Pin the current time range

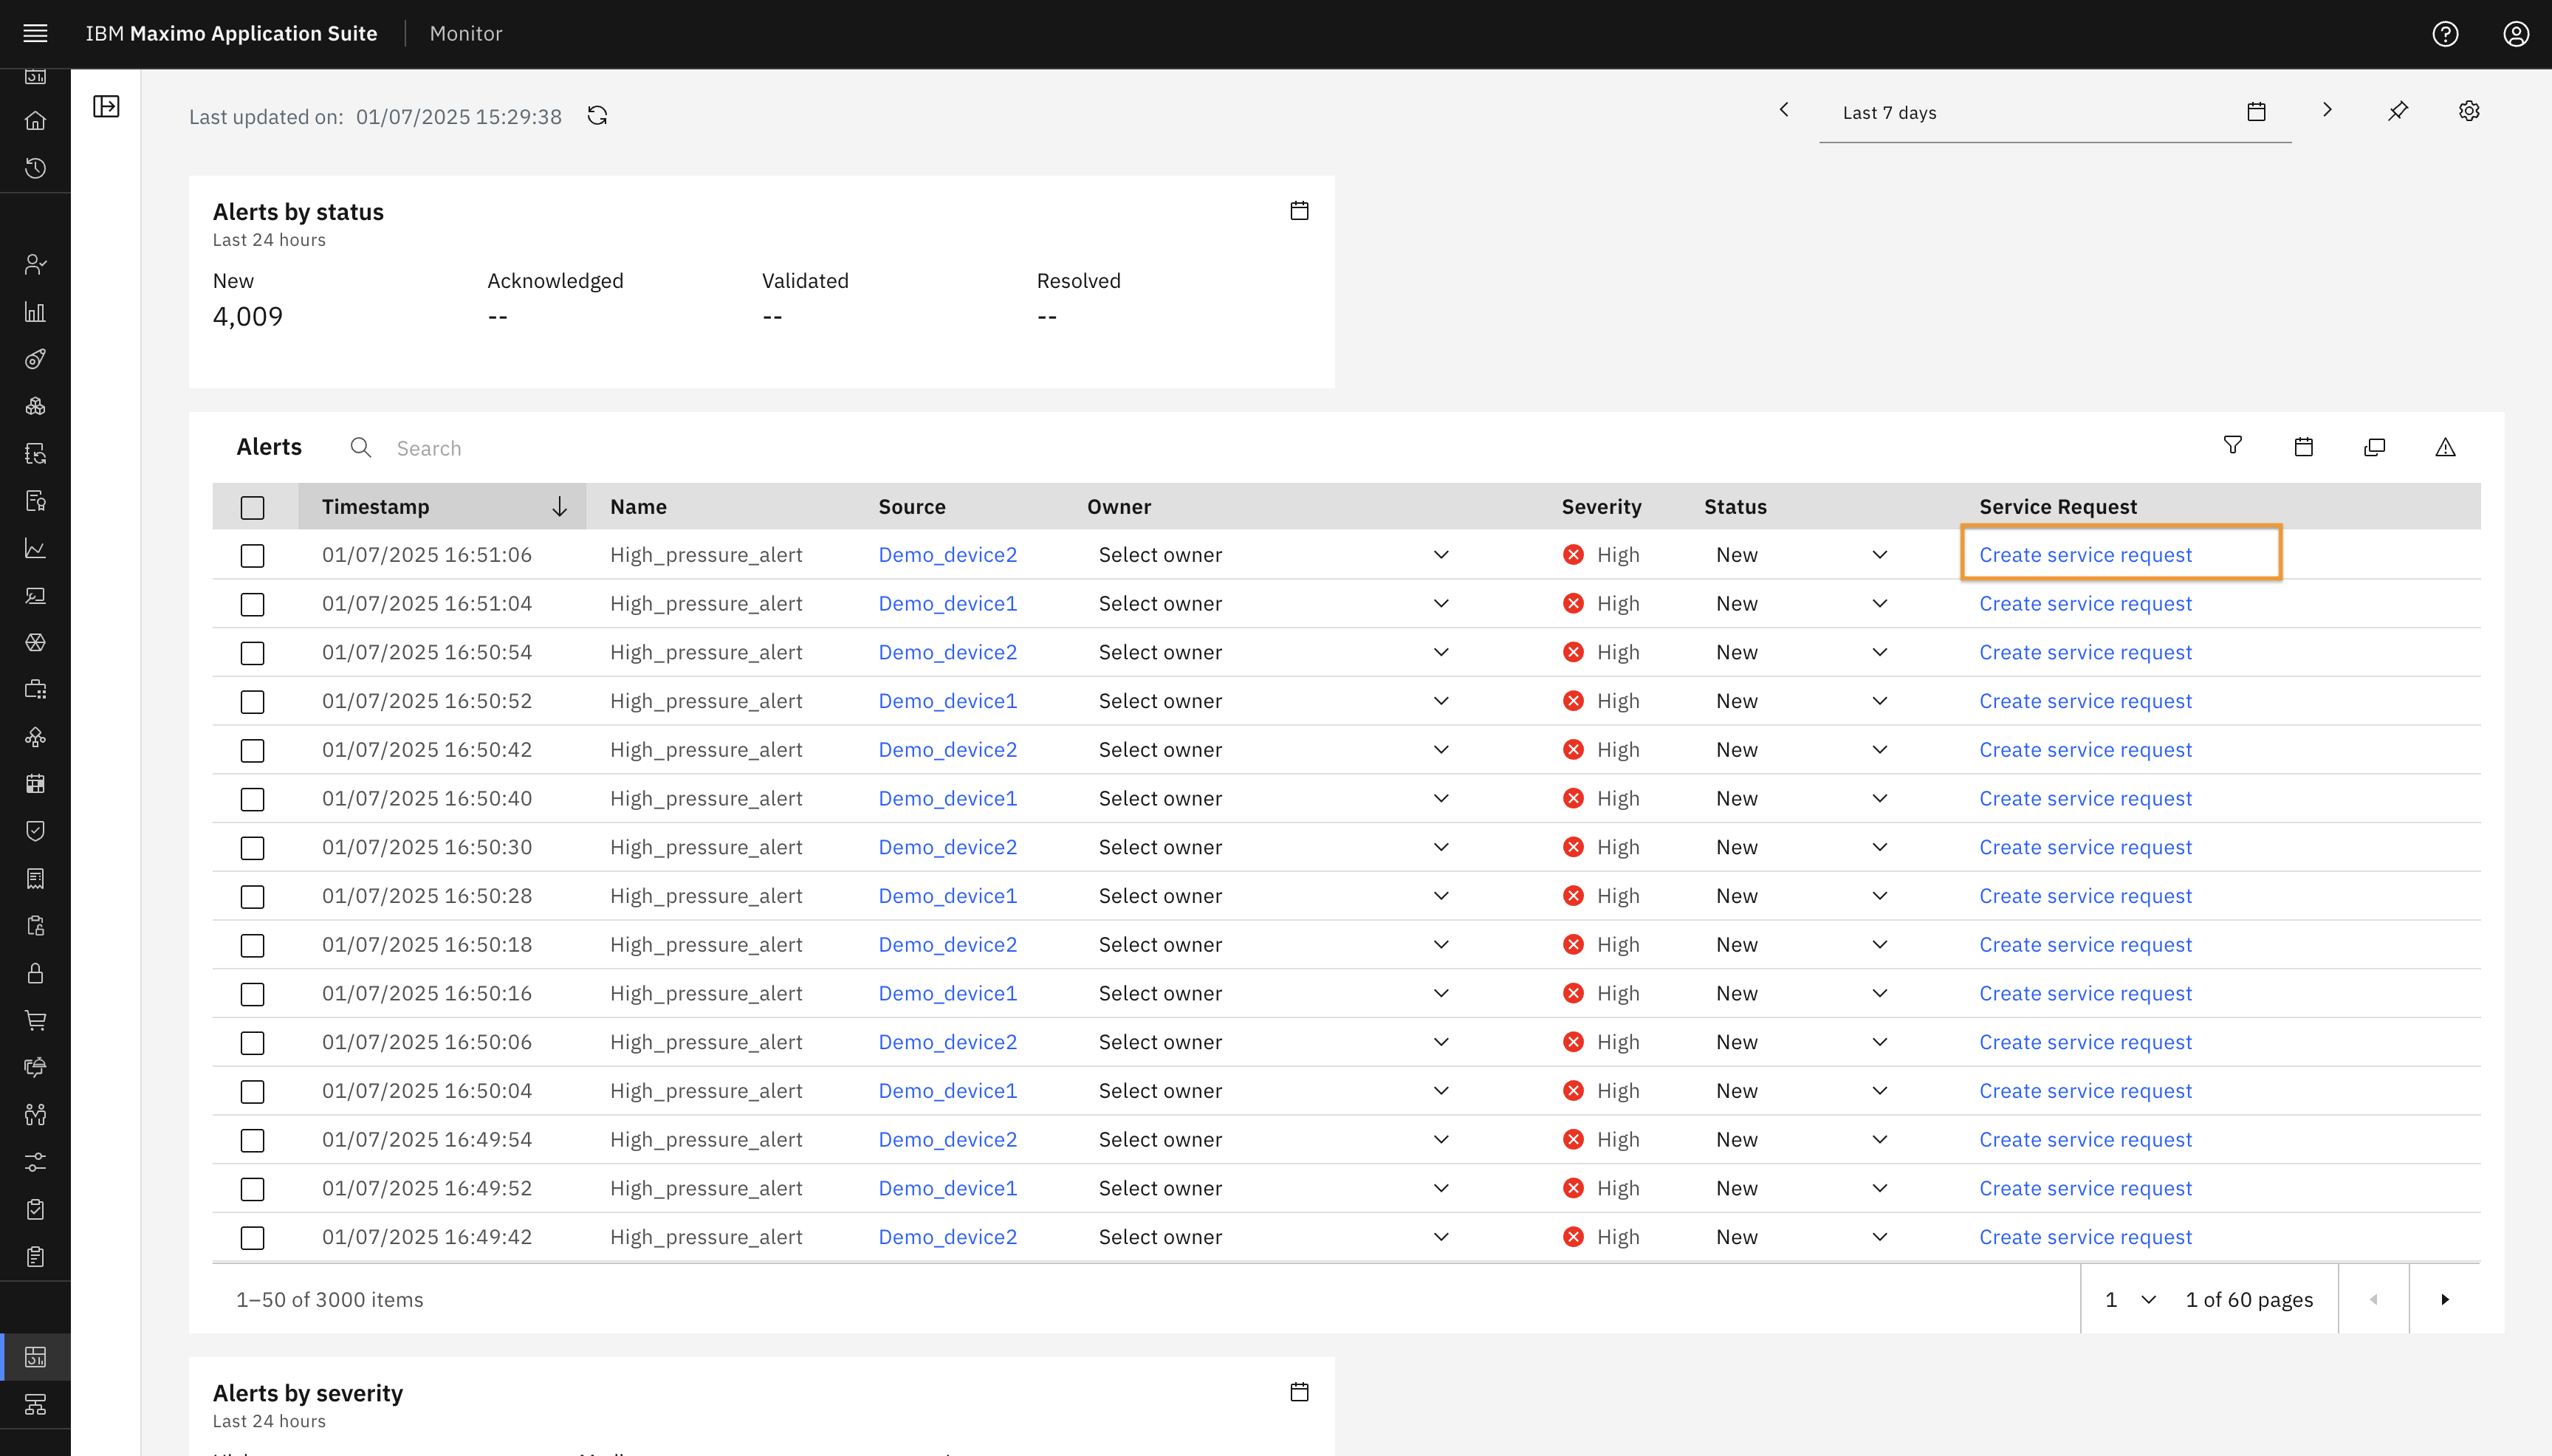(2398, 111)
